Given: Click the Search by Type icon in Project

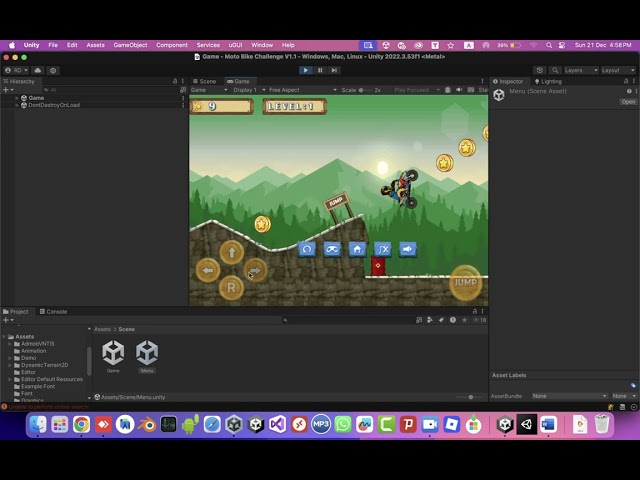Looking at the screenshot, I should pos(430,320).
